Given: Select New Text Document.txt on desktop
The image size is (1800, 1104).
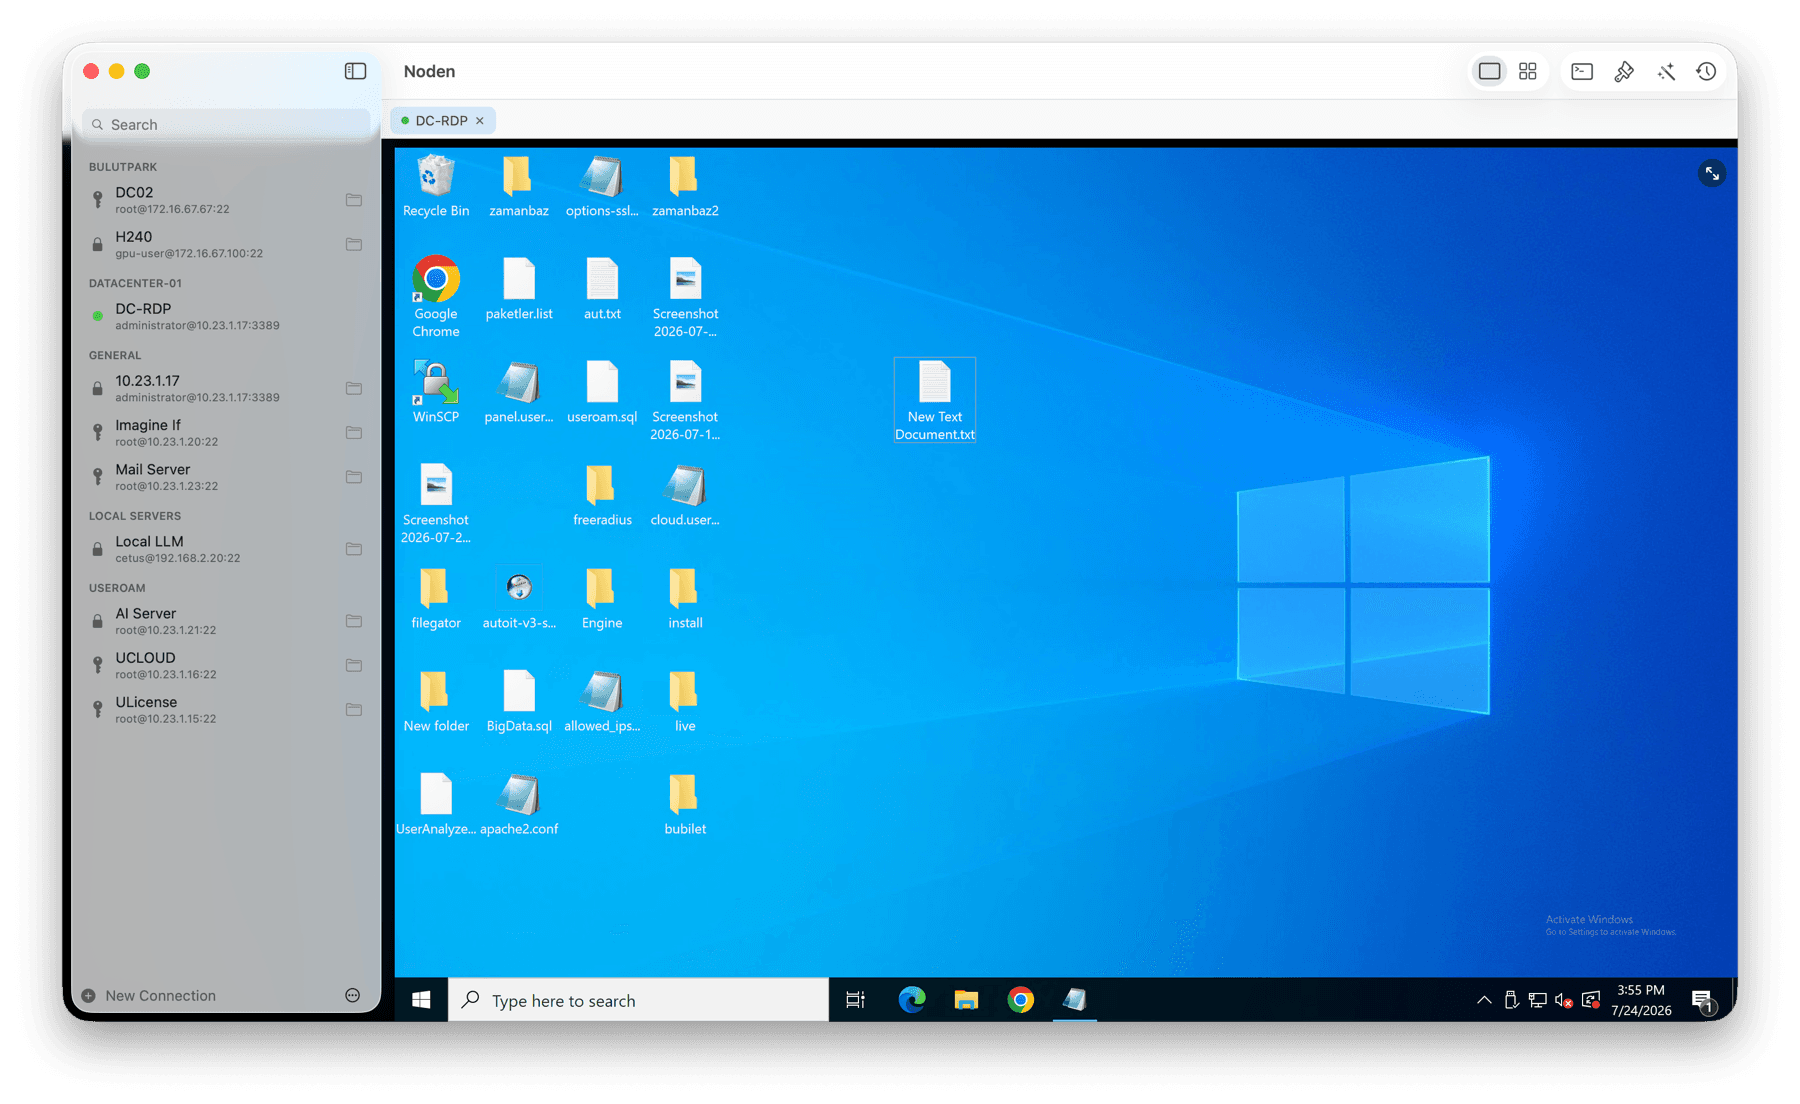Looking at the screenshot, I should click(x=934, y=400).
